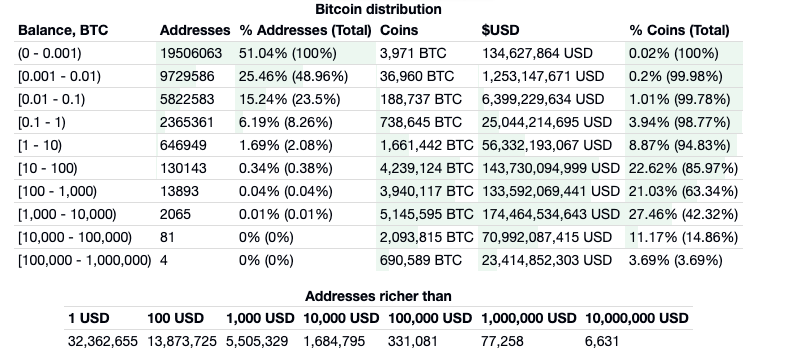Screen dimensions: 800x363
Task: Select the $USD column header
Action: [x=500, y=30]
